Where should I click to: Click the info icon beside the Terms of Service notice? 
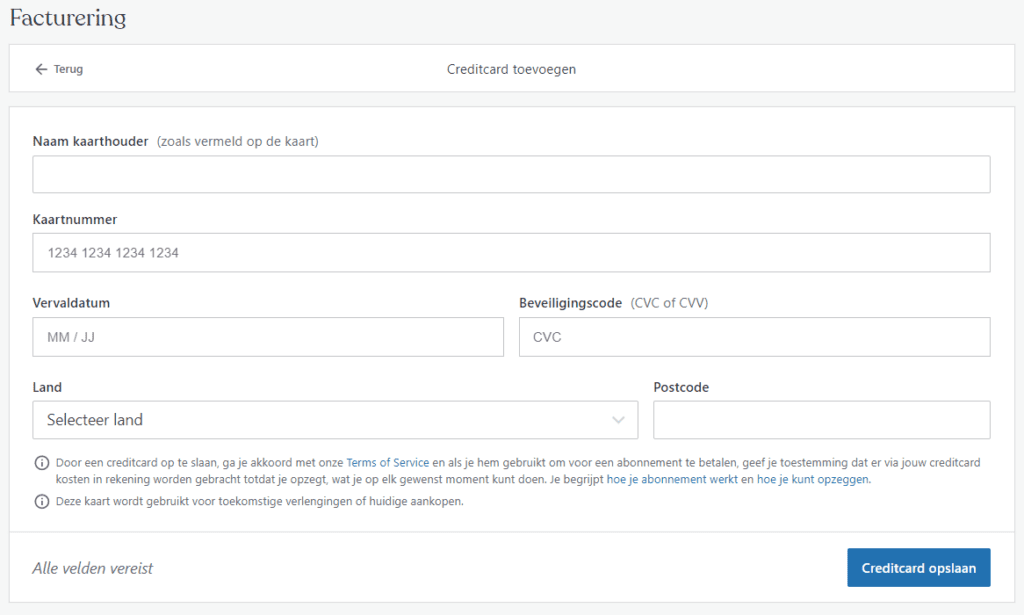click(x=42, y=463)
